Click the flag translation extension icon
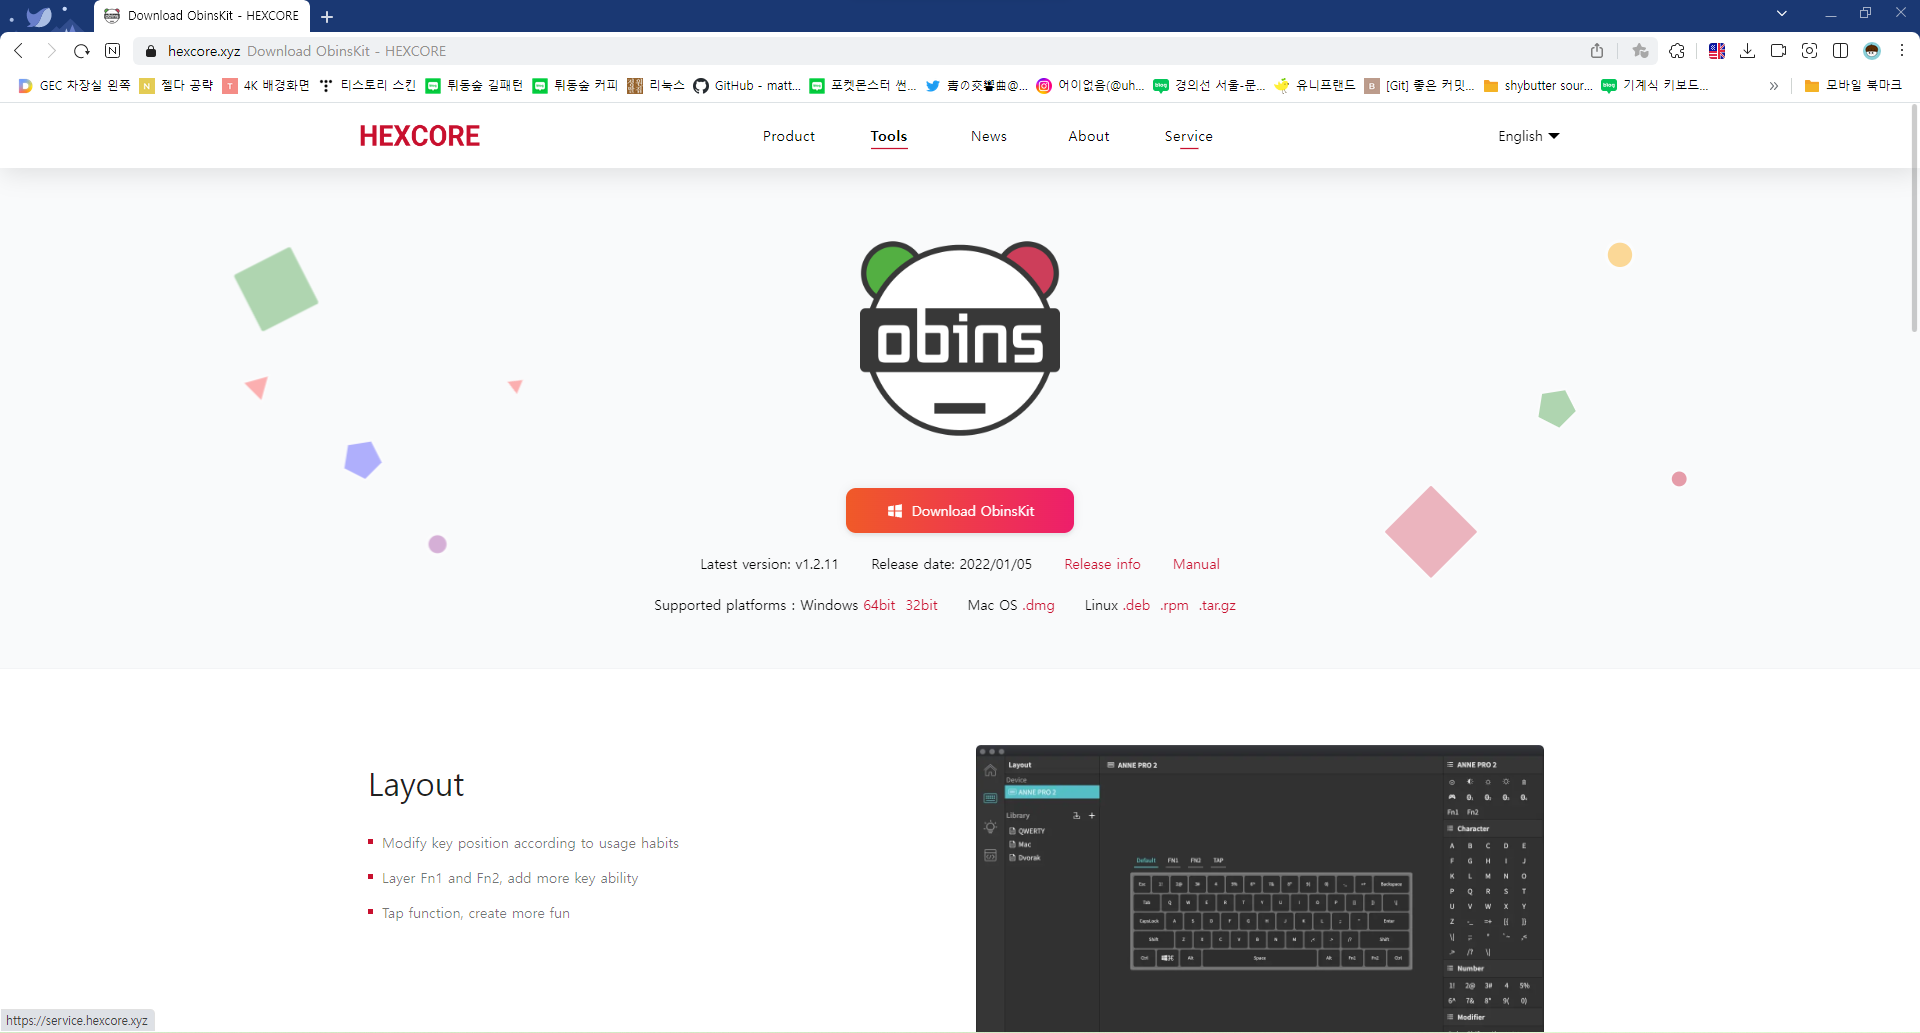 pyautogui.click(x=1717, y=51)
